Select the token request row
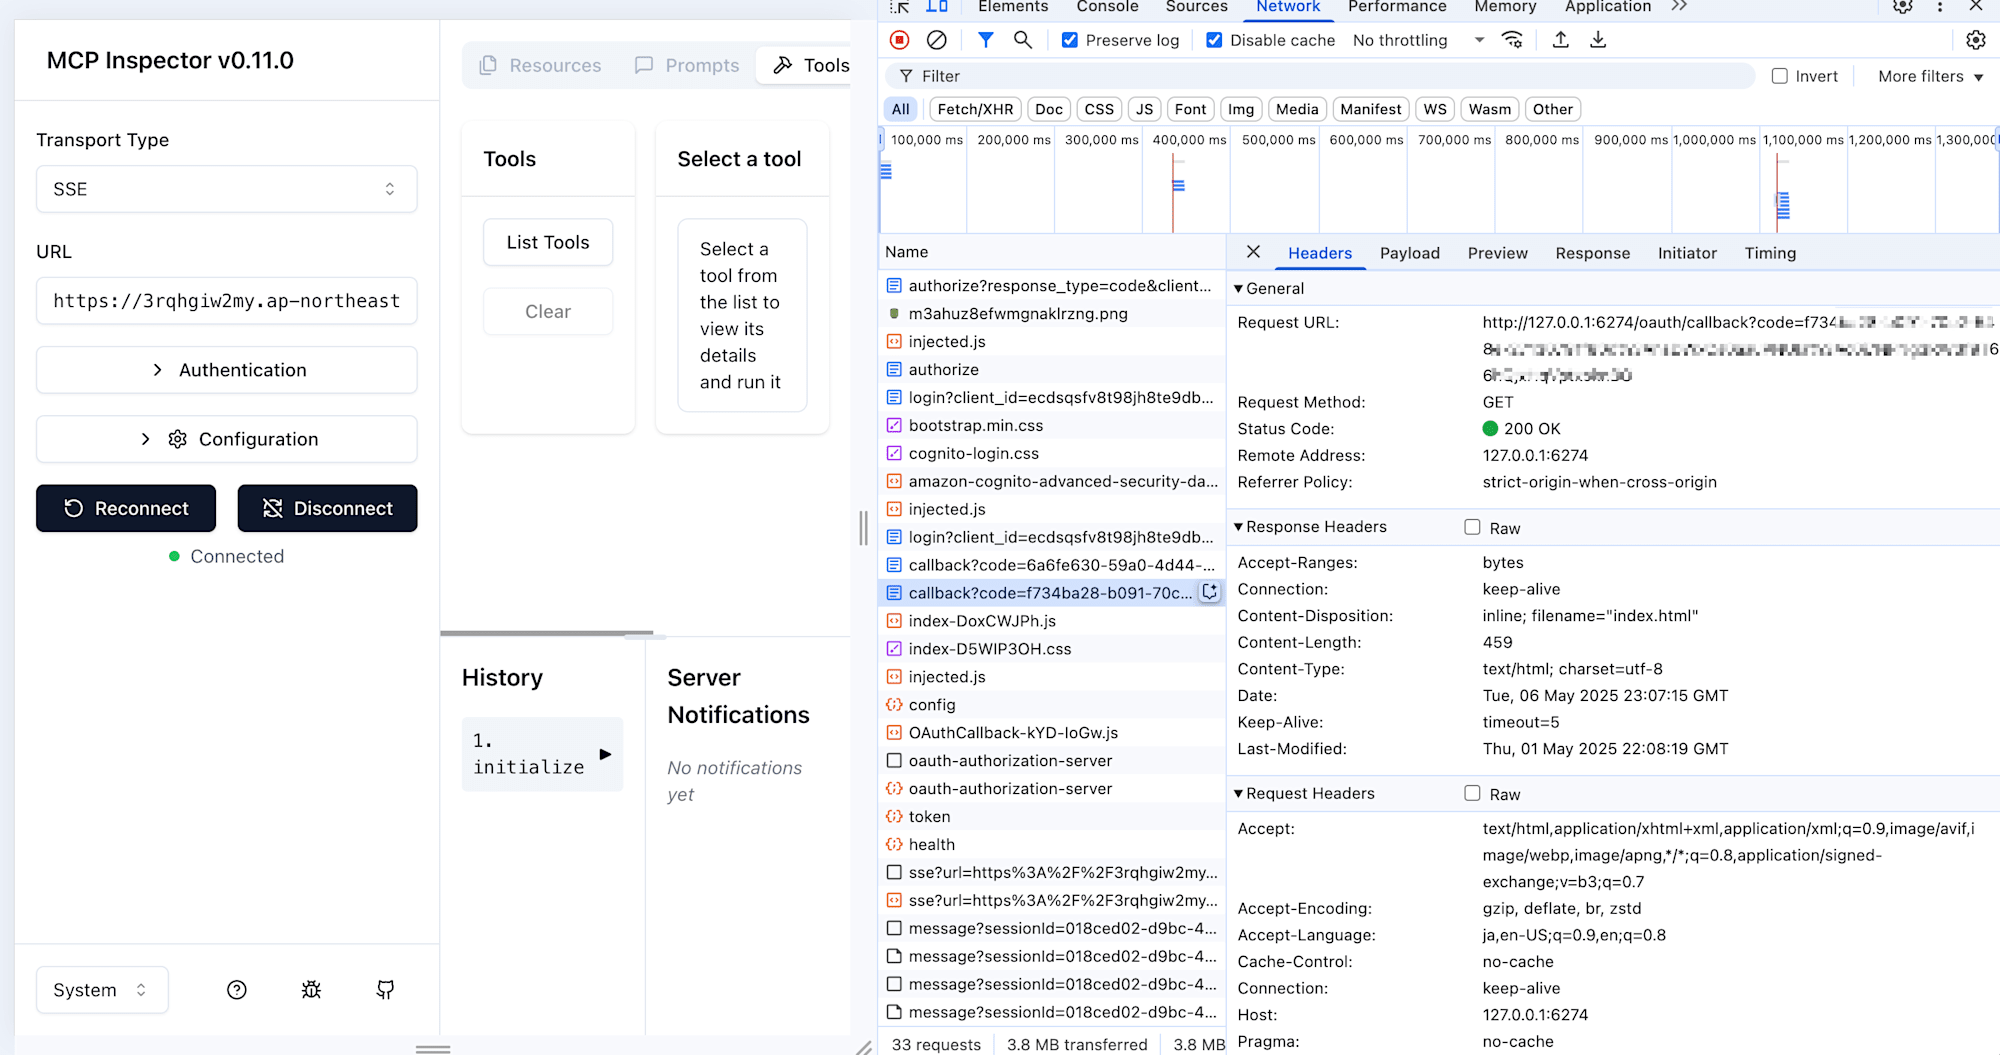 pos(1052,816)
